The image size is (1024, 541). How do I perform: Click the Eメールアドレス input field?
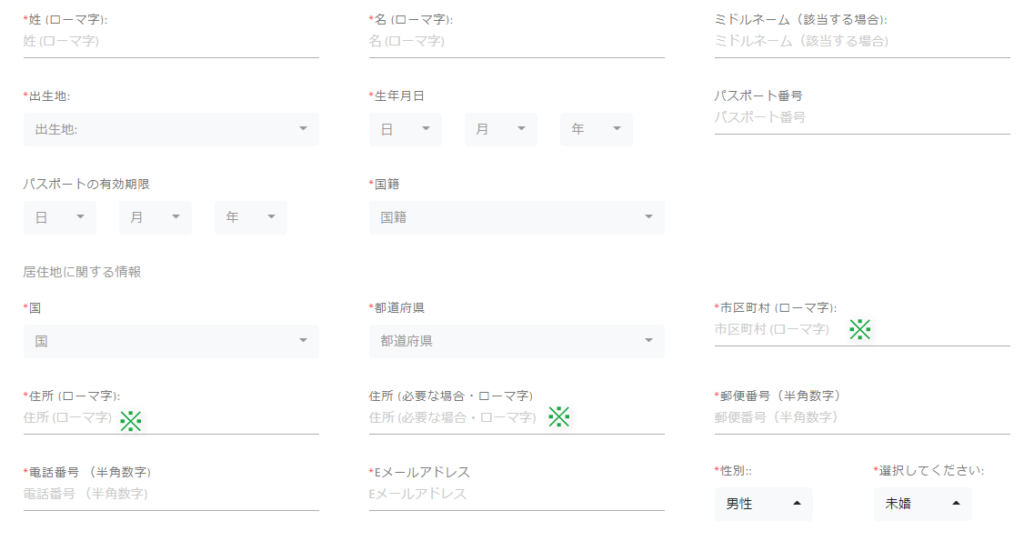[517, 495]
